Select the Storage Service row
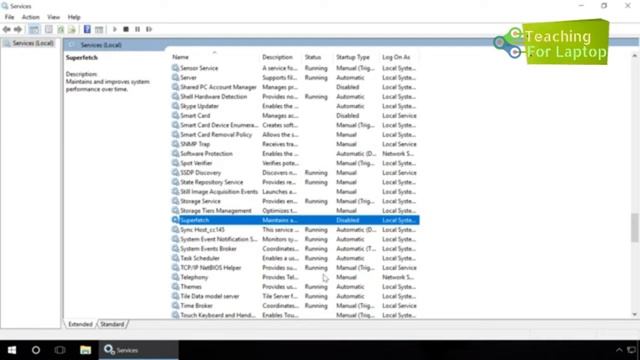Screen dimensions: 640x360 tap(295, 201)
